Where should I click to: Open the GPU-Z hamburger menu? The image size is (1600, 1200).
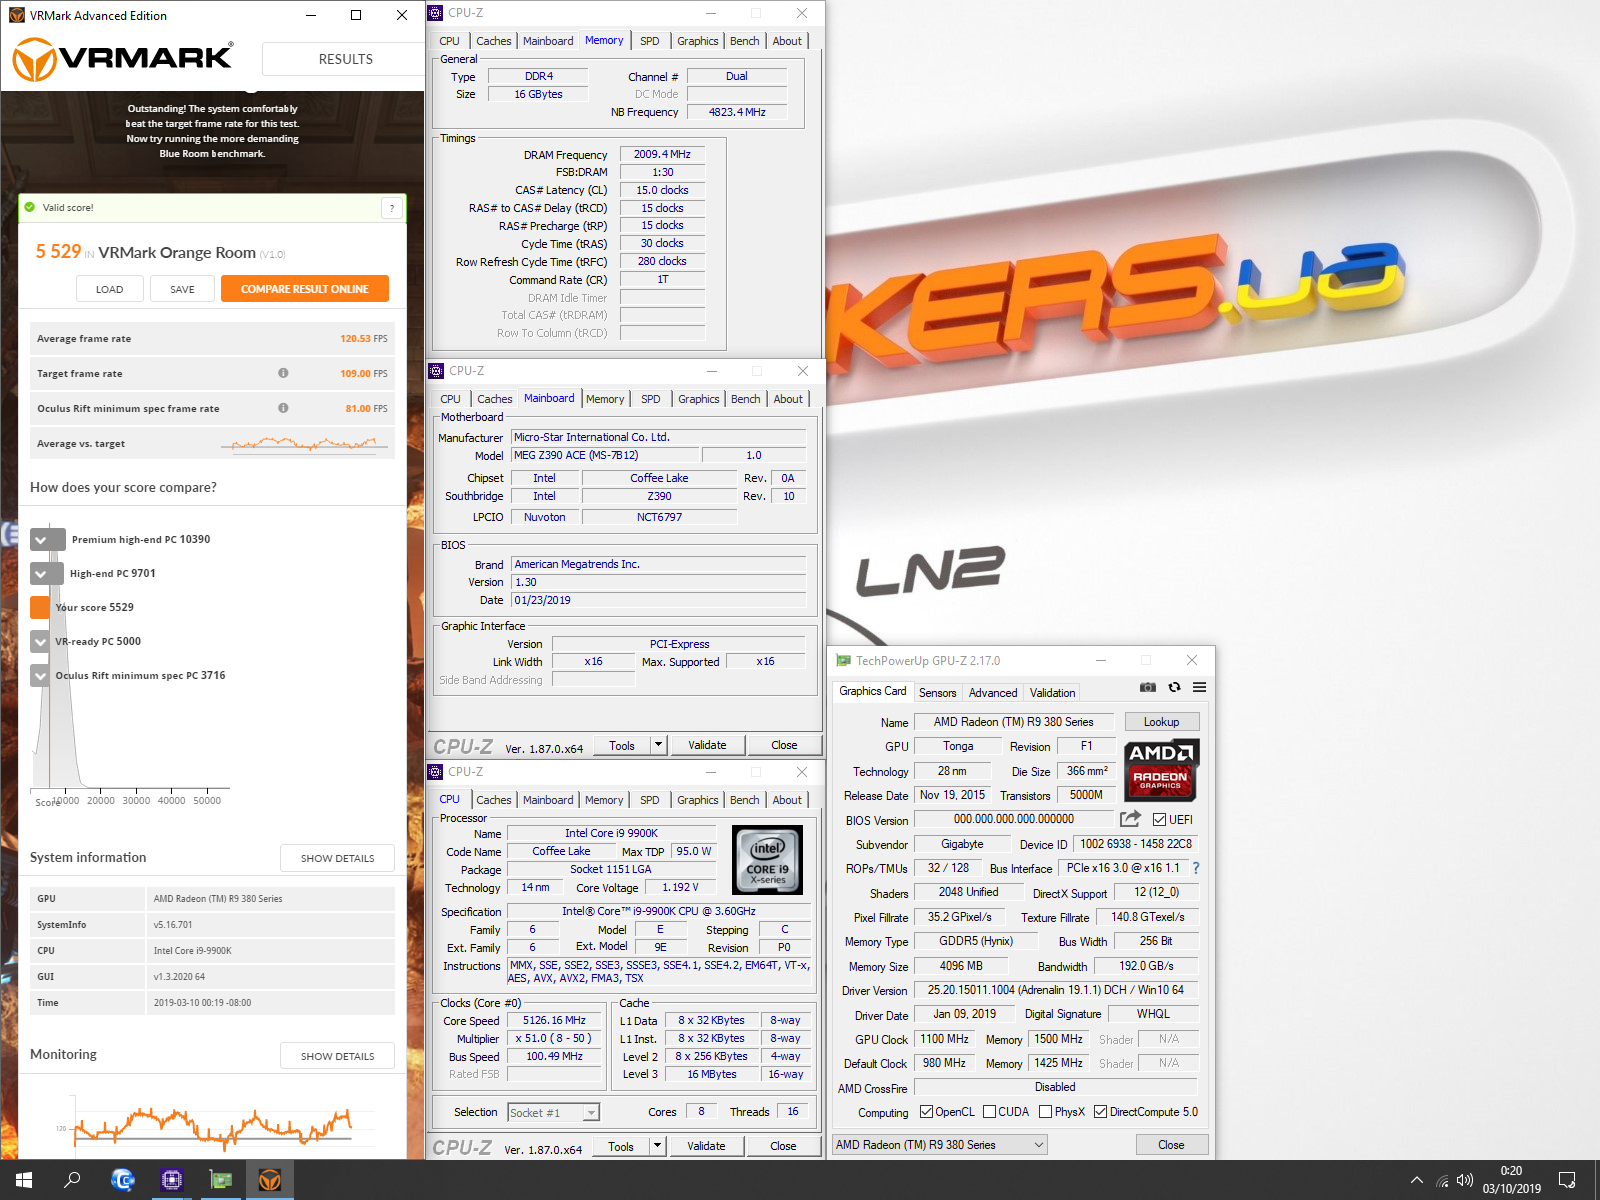[1199, 687]
